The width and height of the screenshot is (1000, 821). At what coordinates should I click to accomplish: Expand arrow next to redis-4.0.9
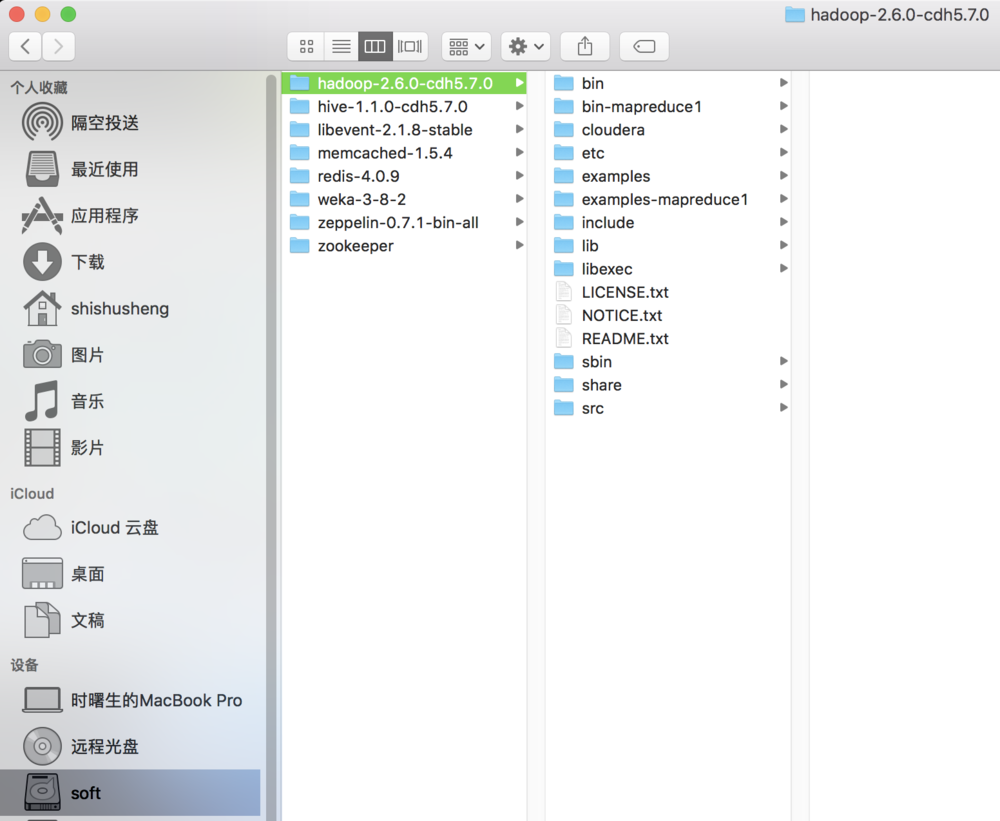tap(520, 175)
